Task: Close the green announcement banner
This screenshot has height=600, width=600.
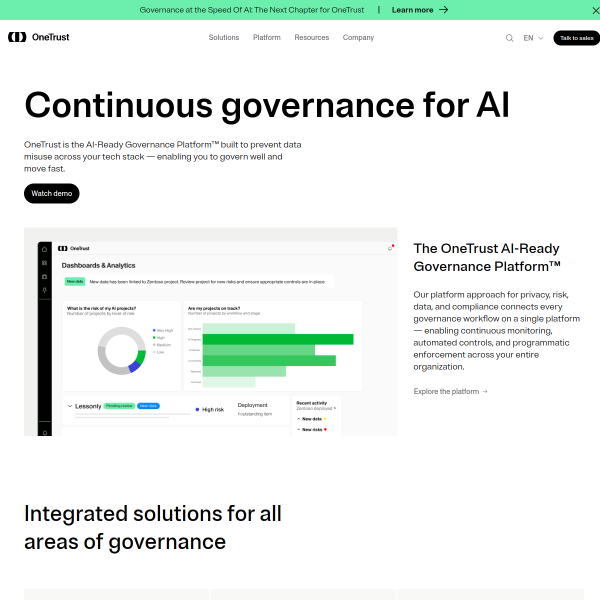Action: click(x=595, y=10)
